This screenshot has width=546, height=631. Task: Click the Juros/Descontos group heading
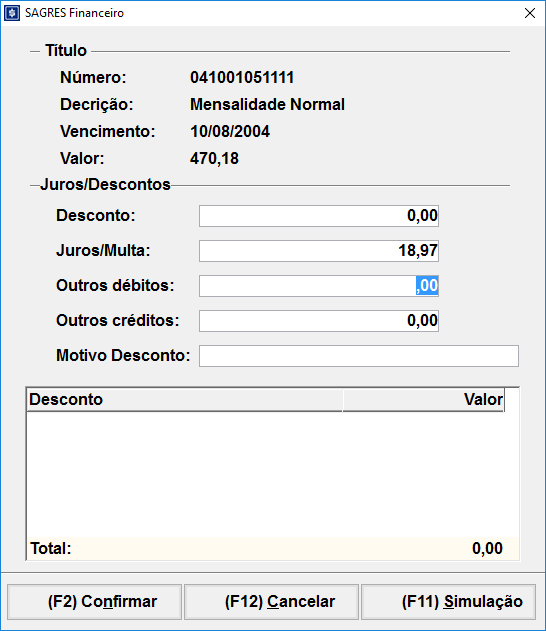pyautogui.click(x=105, y=184)
